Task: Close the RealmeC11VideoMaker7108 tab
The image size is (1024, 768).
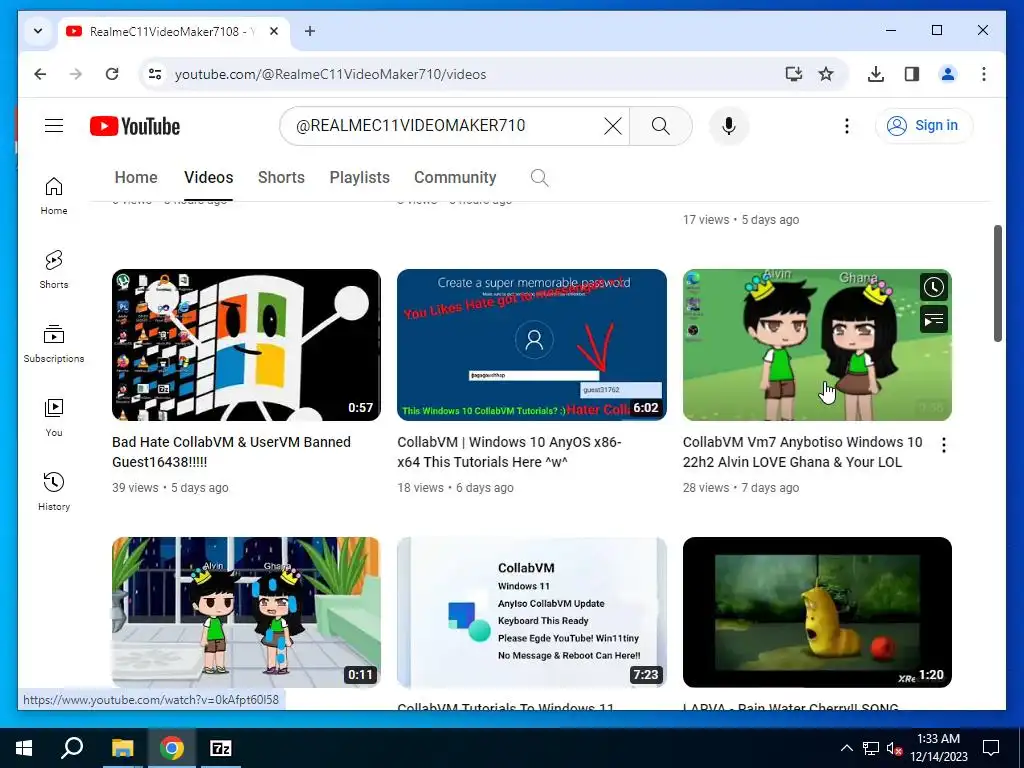Action: [274, 31]
